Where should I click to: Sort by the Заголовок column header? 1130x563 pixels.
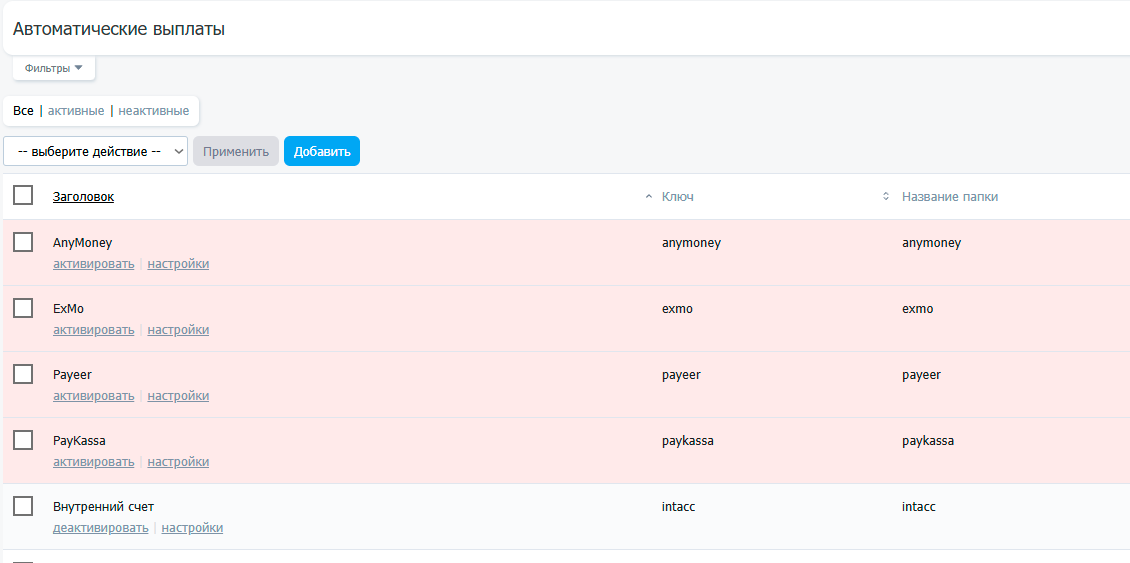83,197
